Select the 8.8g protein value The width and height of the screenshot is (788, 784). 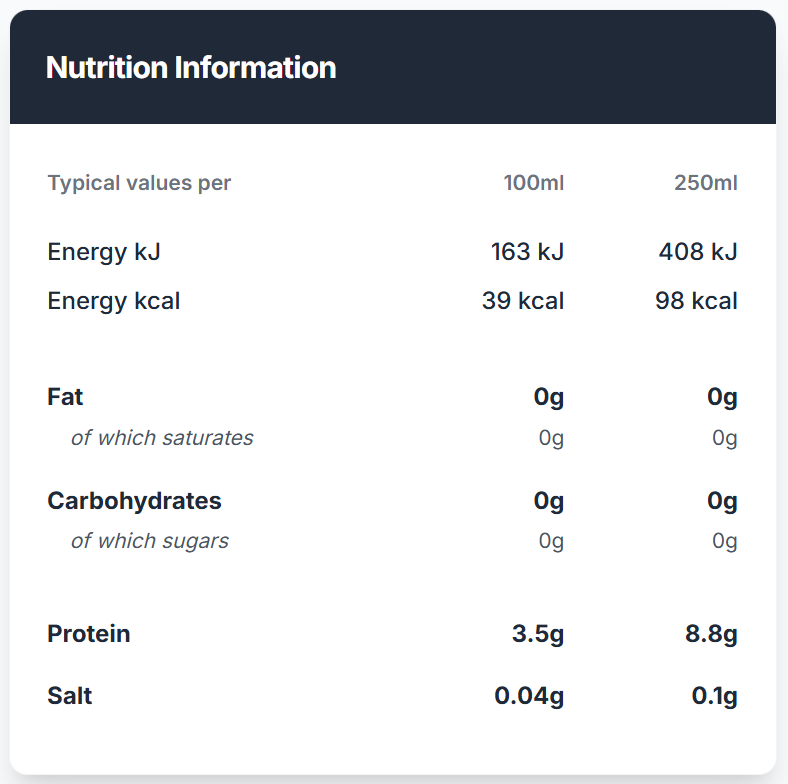tap(712, 634)
